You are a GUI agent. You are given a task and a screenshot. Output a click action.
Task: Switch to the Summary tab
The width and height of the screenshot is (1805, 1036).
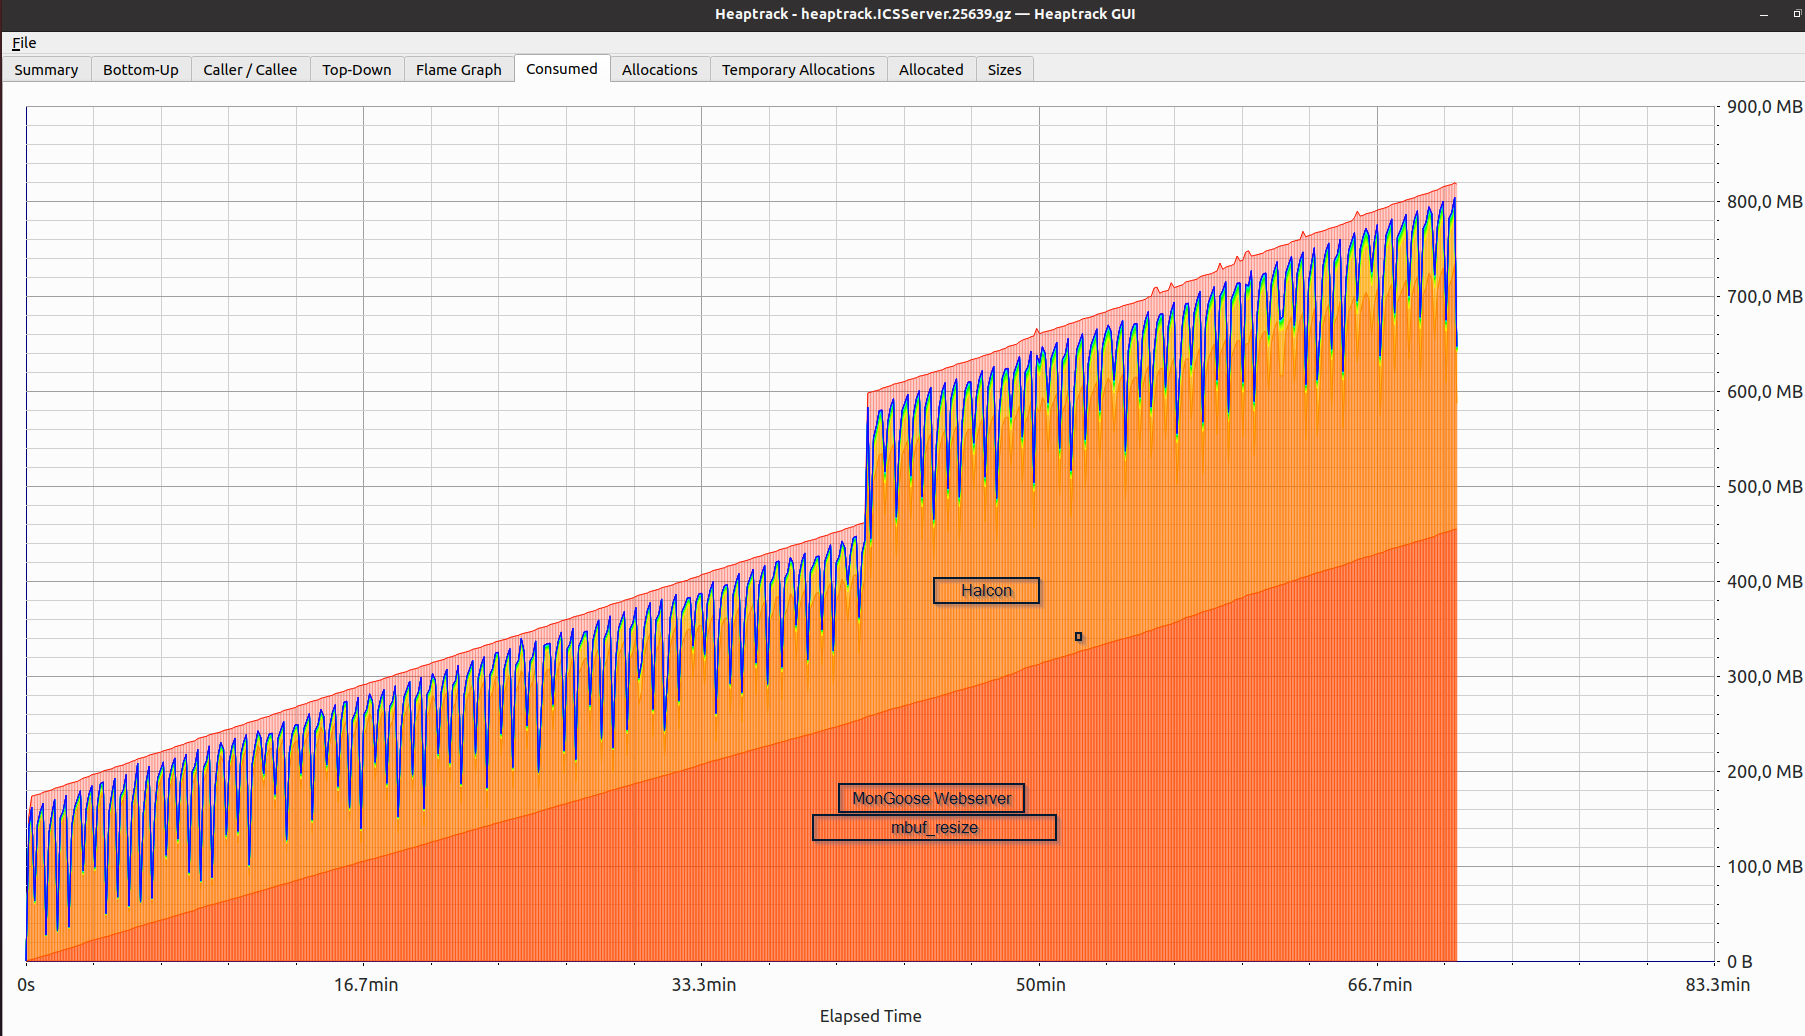click(45, 69)
